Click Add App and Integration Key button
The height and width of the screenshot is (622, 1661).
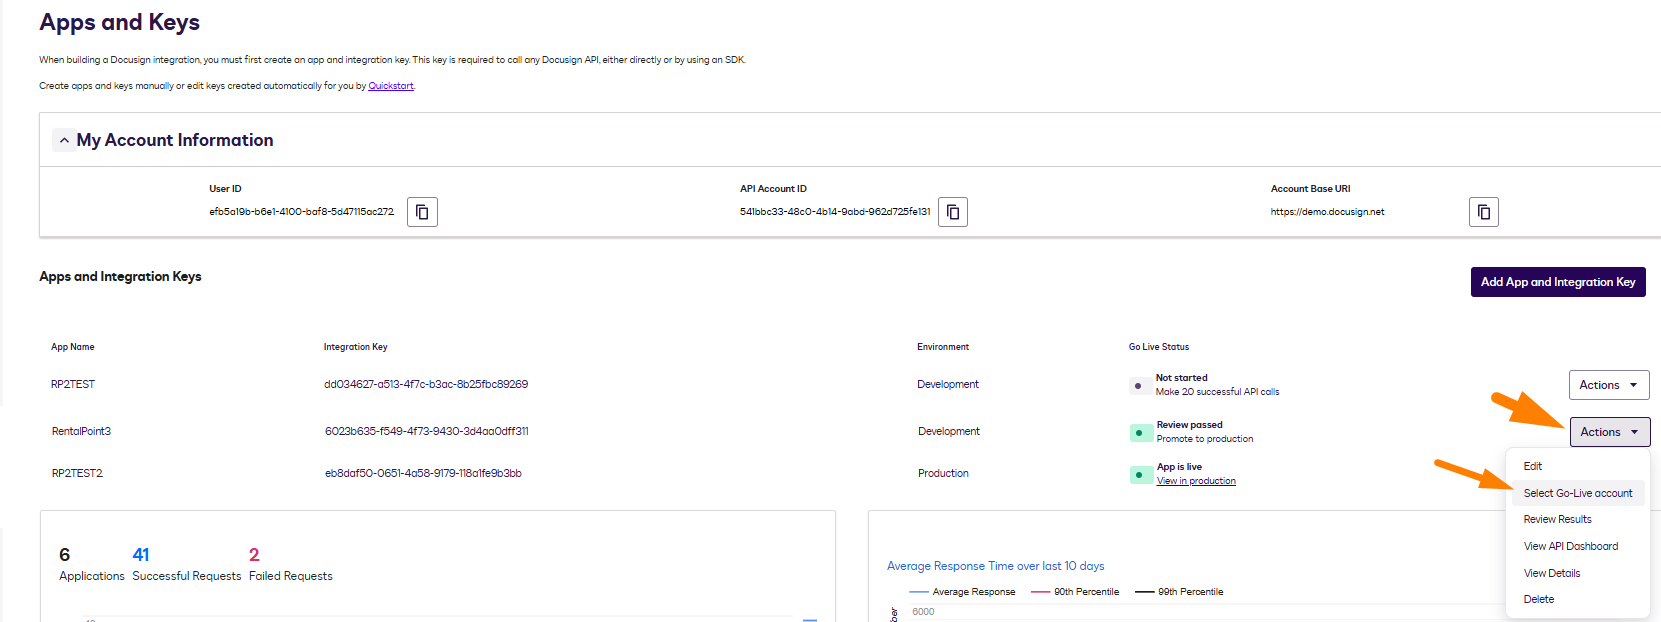(x=1558, y=282)
